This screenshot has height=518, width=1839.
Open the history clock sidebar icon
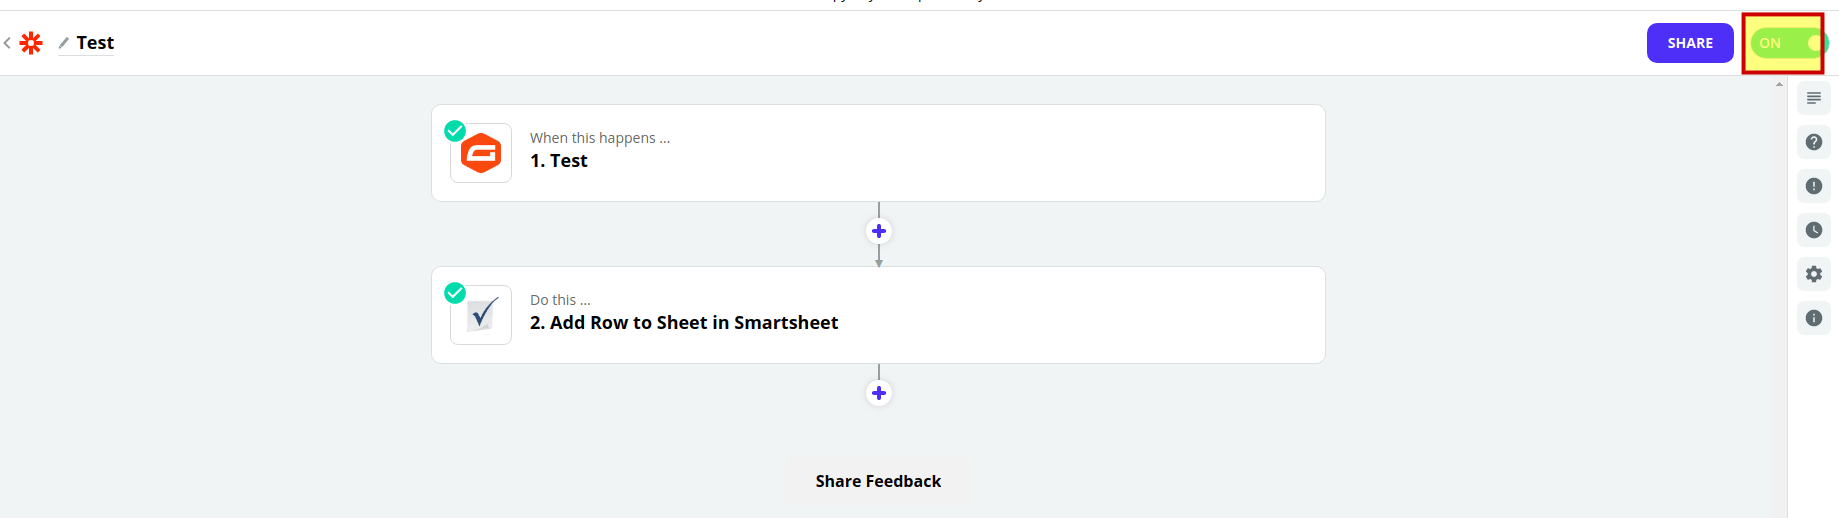[1814, 230]
